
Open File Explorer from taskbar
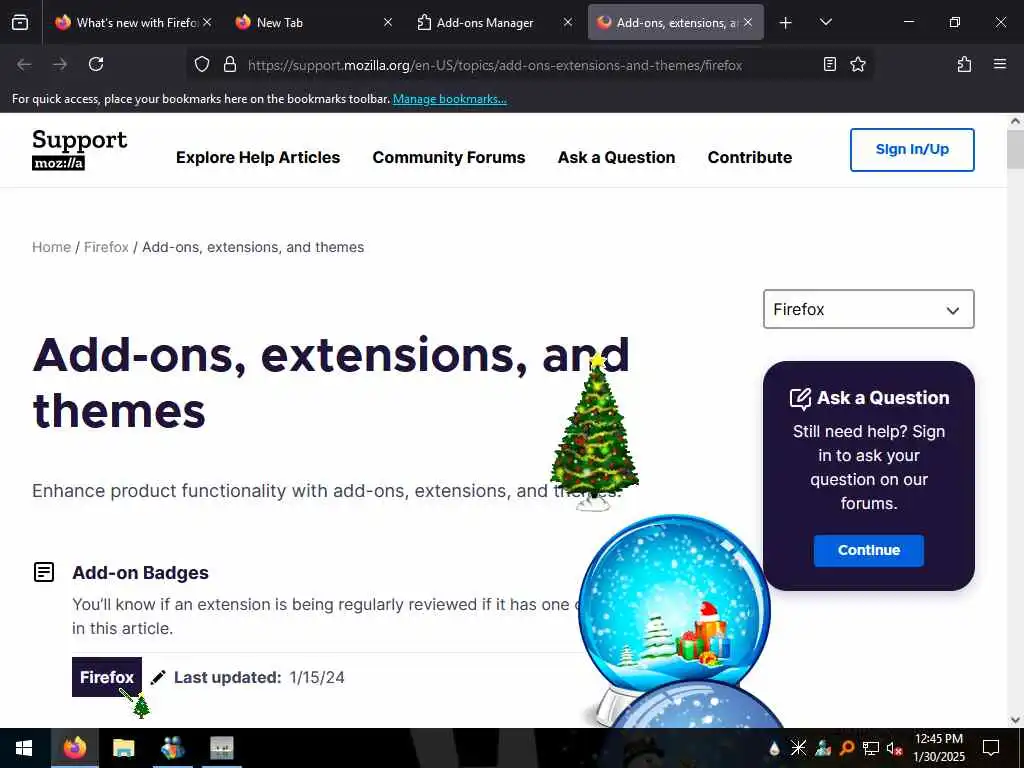tap(123, 748)
